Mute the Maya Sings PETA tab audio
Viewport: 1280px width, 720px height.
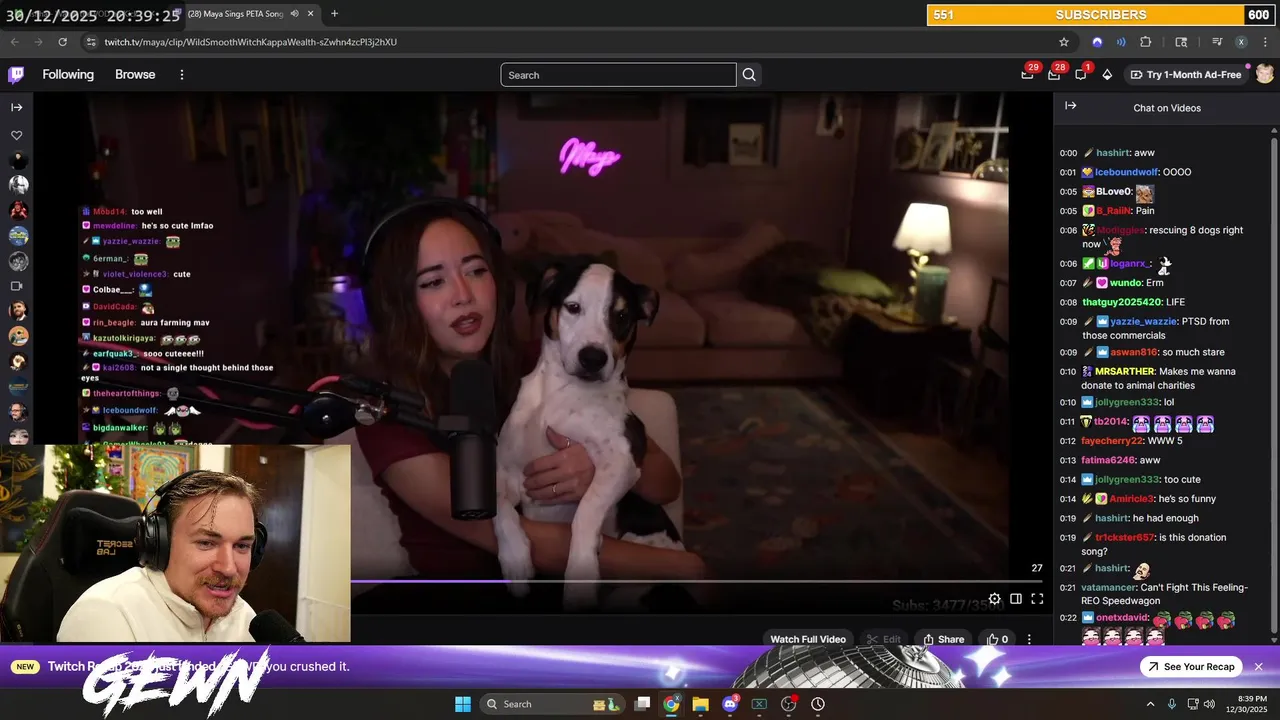pyautogui.click(x=294, y=14)
